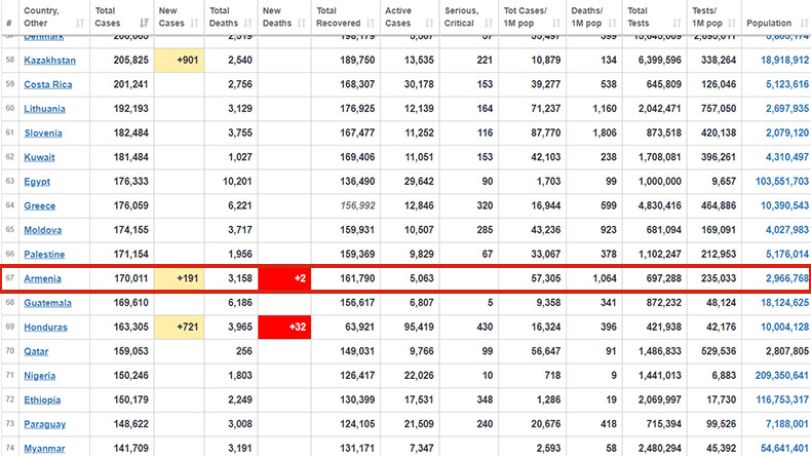This screenshot has width=811, height=456.
Task: Sort by Total Deaths column icon
Action: 248,23
